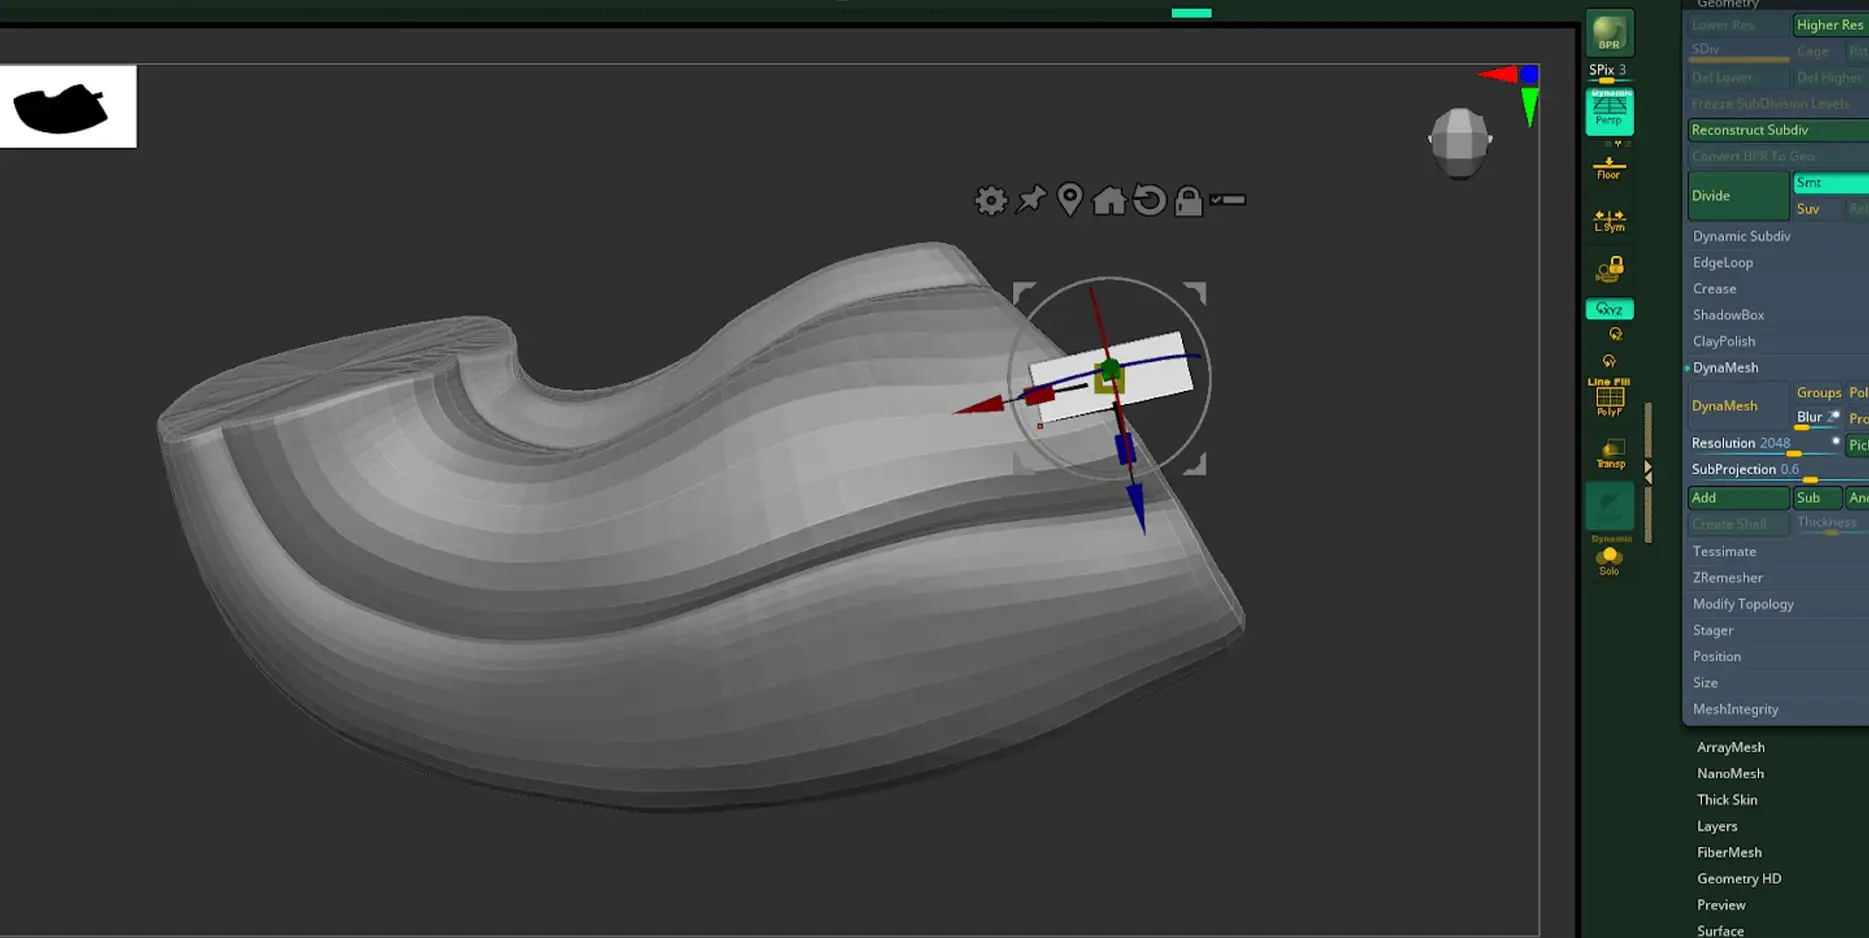Expand the MeshIntegrity section
Image resolution: width=1869 pixels, height=938 pixels.
point(1735,709)
